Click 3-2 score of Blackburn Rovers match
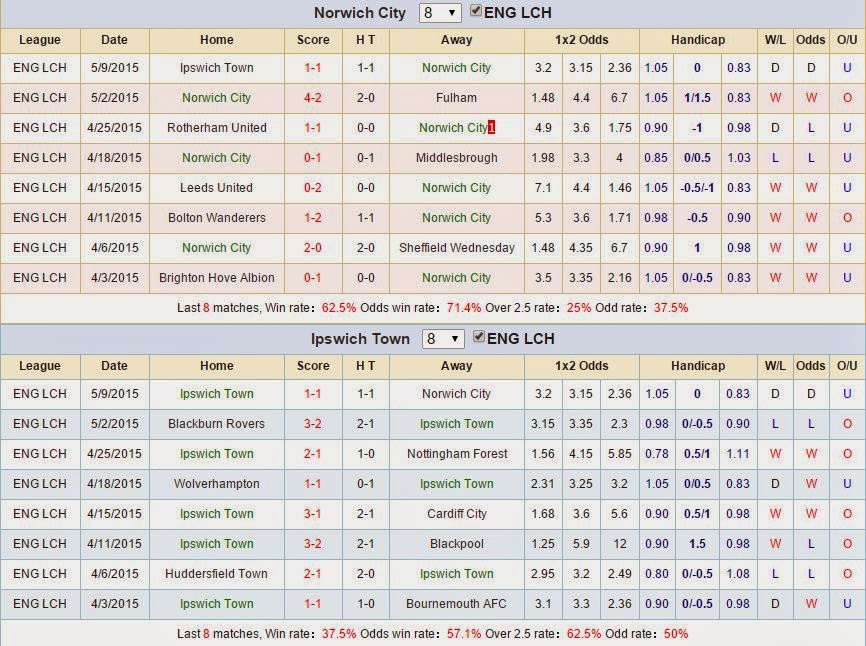Image resolution: width=866 pixels, height=646 pixels. tap(313, 423)
